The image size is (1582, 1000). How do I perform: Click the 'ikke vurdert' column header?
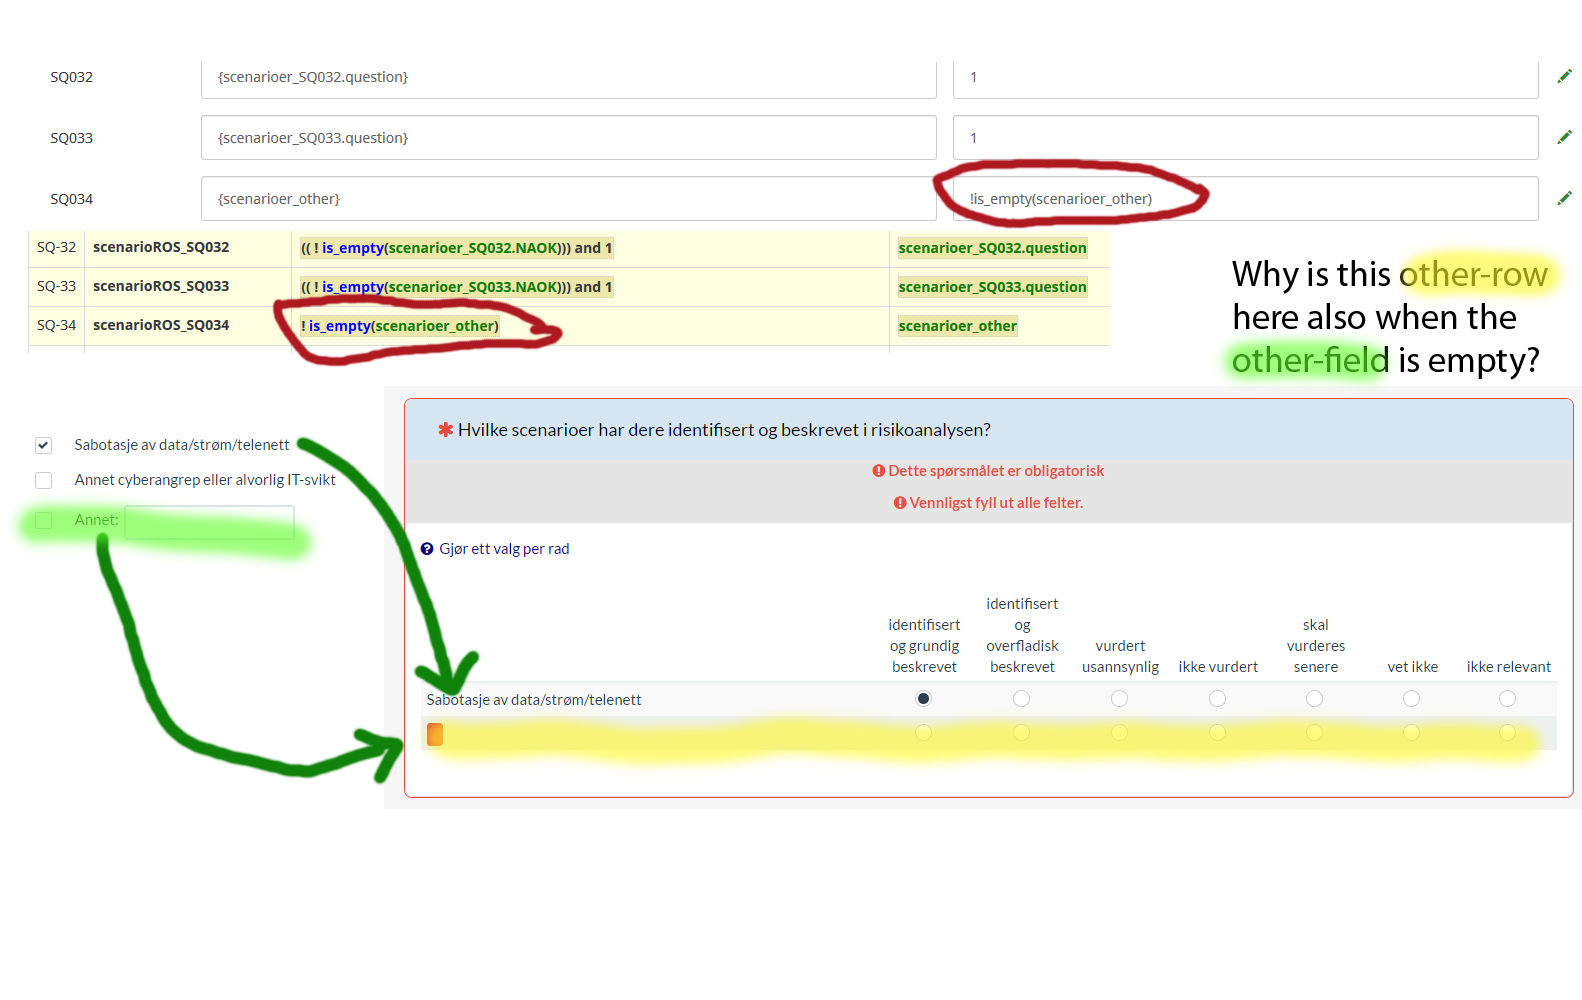[x=1218, y=667]
